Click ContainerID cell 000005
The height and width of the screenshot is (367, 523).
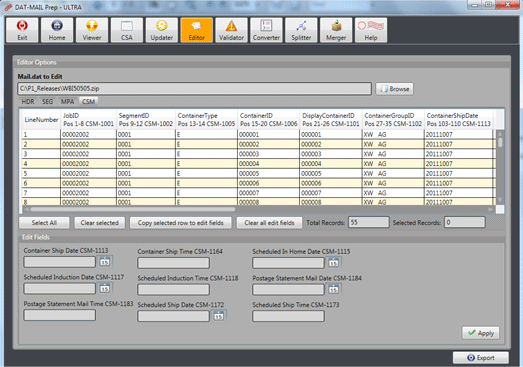pos(269,173)
